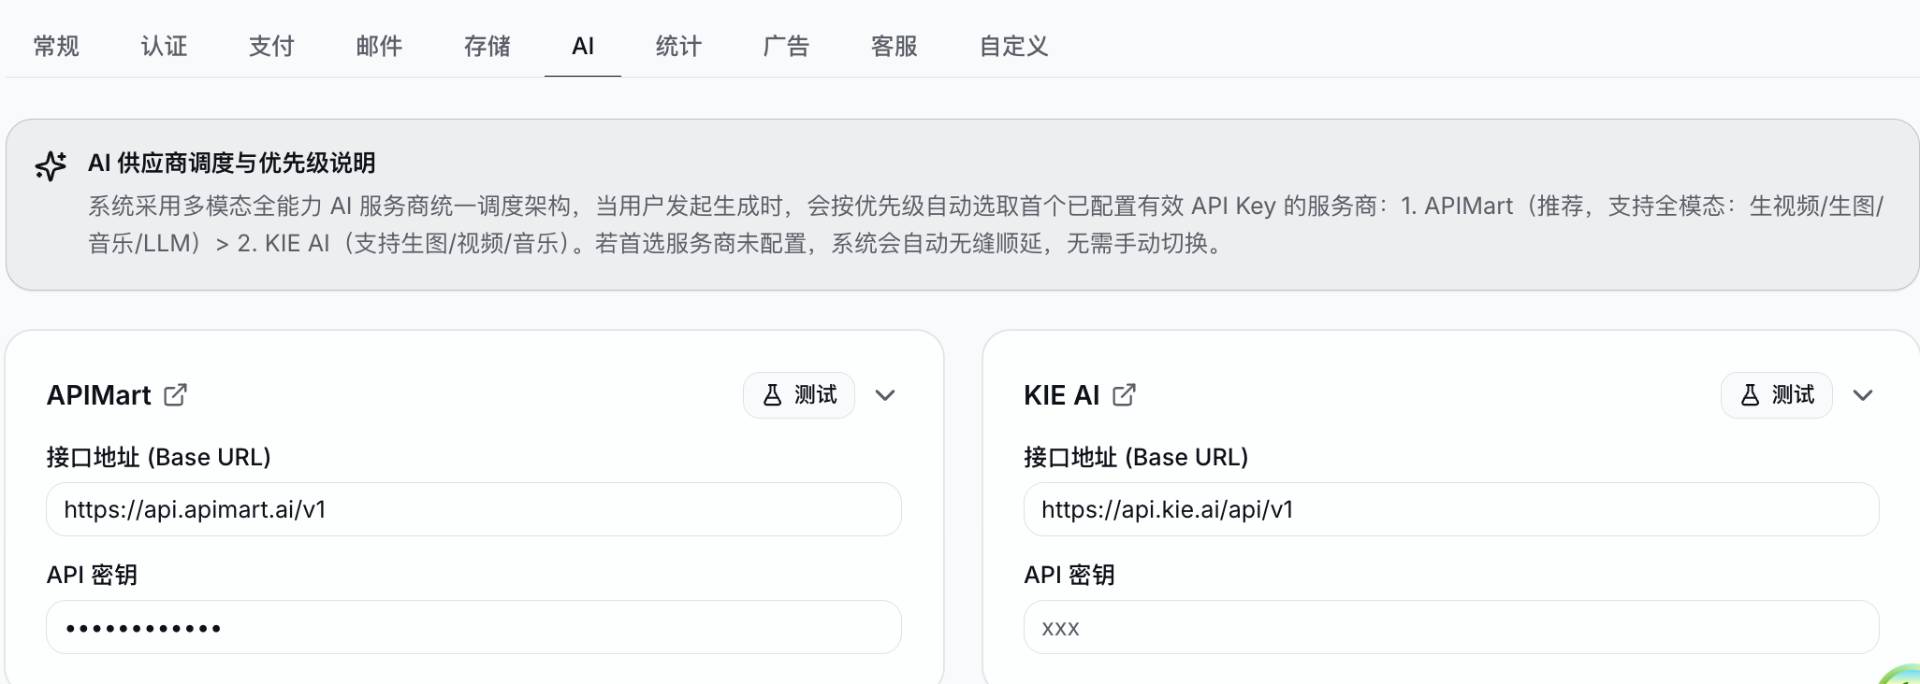Switch to the 常规 tab

tap(56, 46)
